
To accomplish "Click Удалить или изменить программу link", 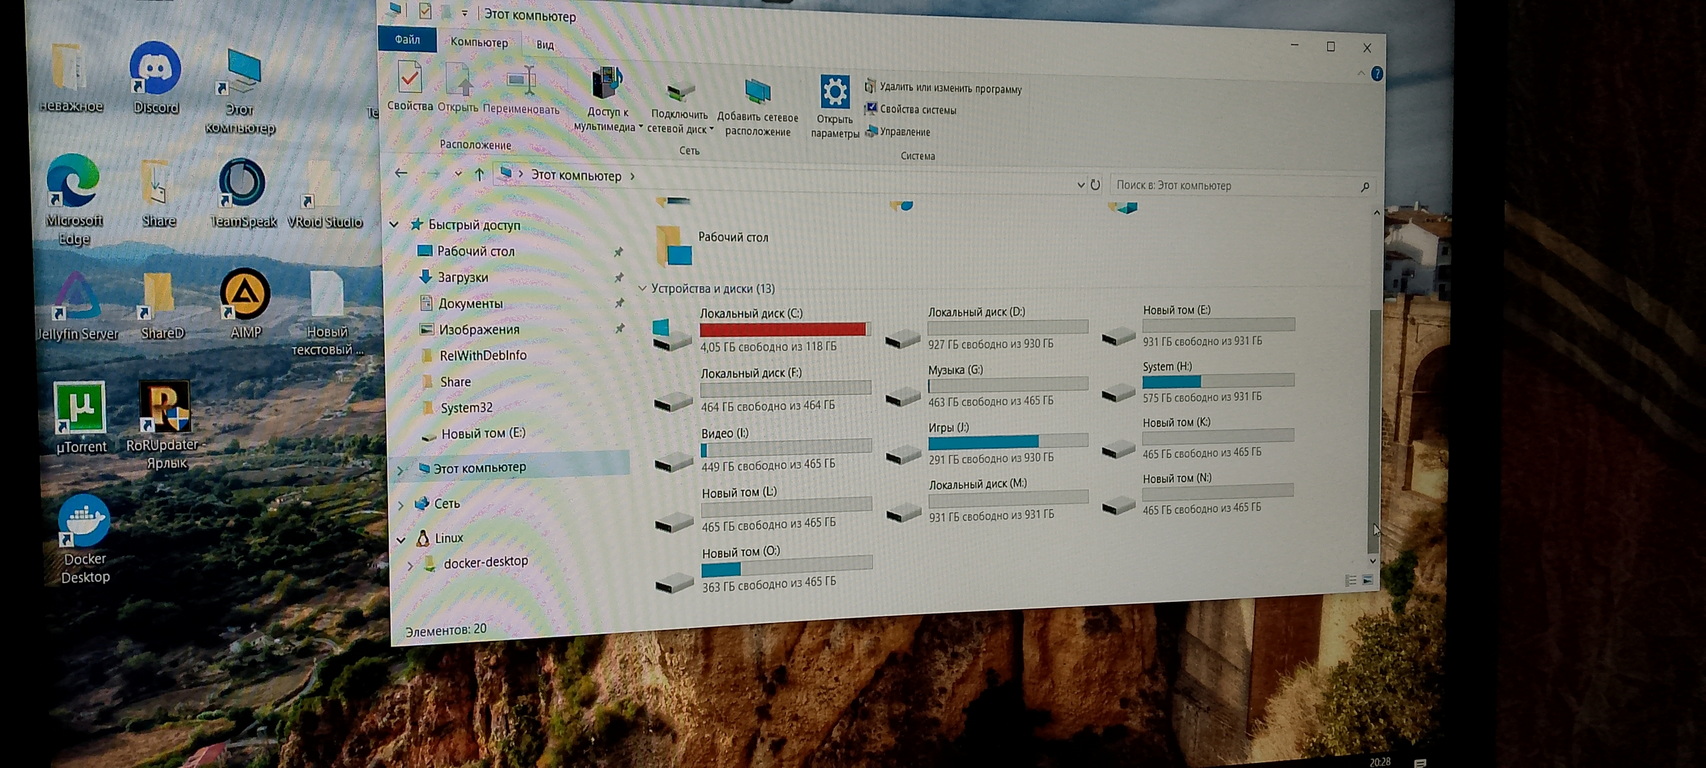I will pyautogui.click(x=949, y=89).
